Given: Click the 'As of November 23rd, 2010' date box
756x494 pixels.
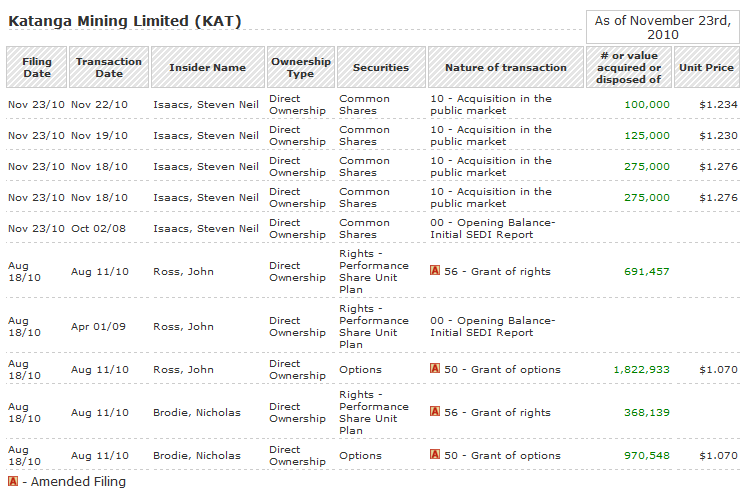Looking at the screenshot, I should click(663, 27).
